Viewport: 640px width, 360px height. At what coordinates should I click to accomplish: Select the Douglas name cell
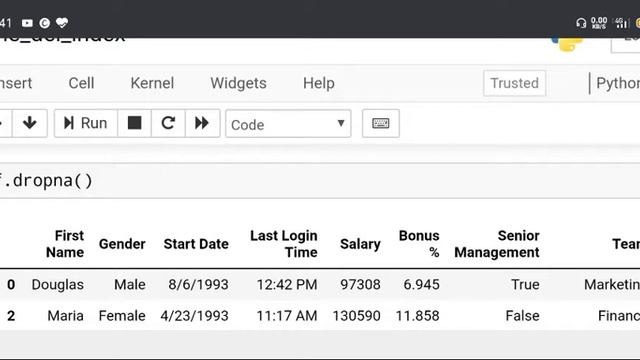click(x=58, y=284)
